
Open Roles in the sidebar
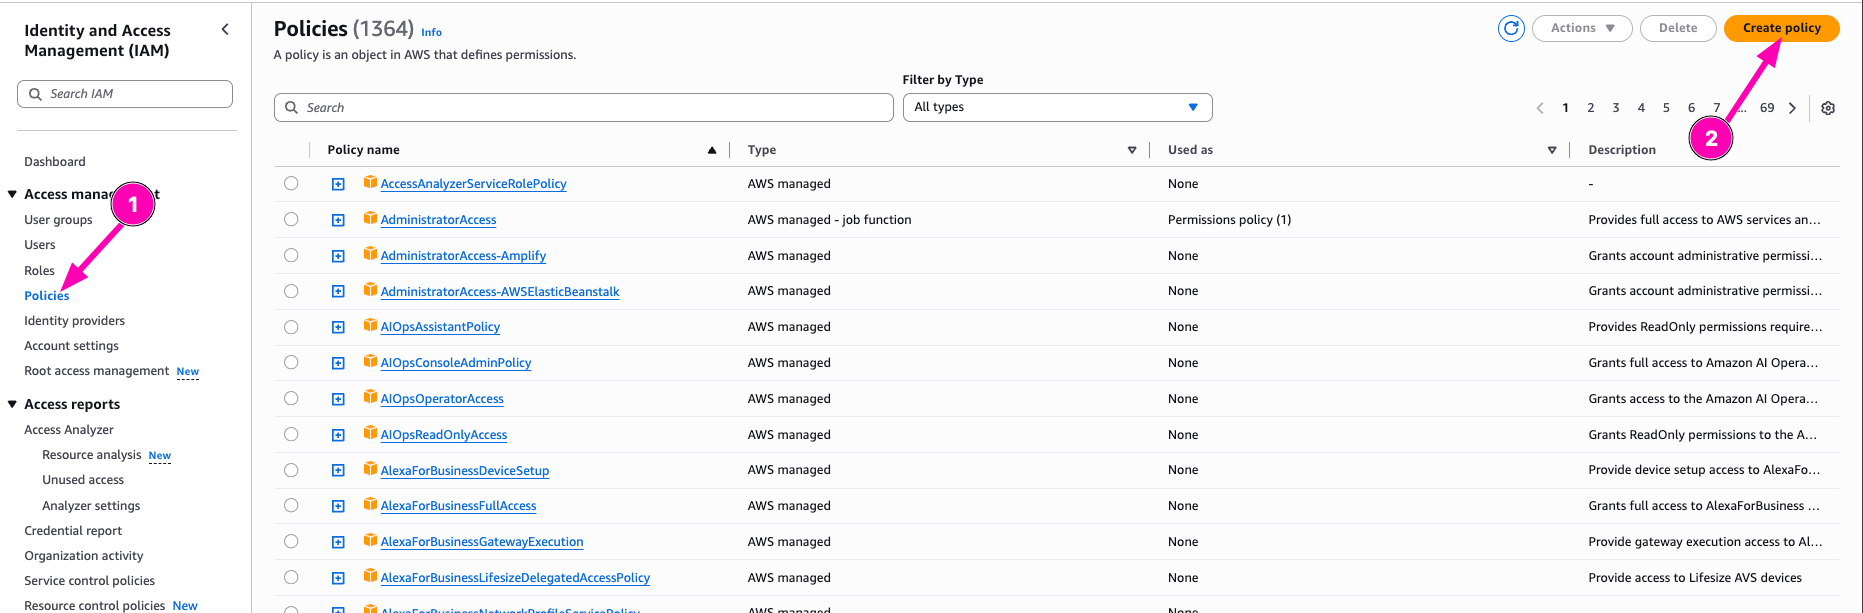(x=40, y=270)
